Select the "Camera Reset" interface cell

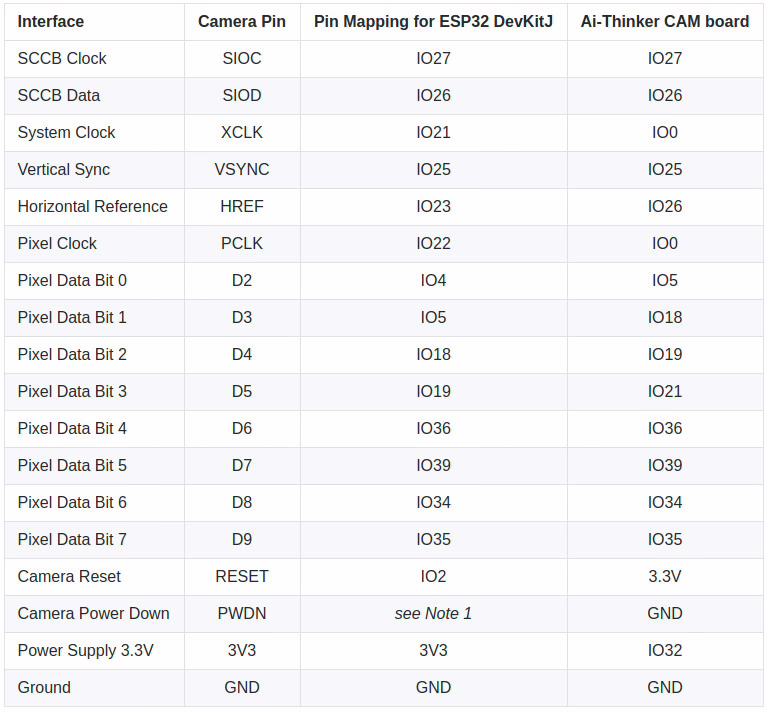coord(69,576)
